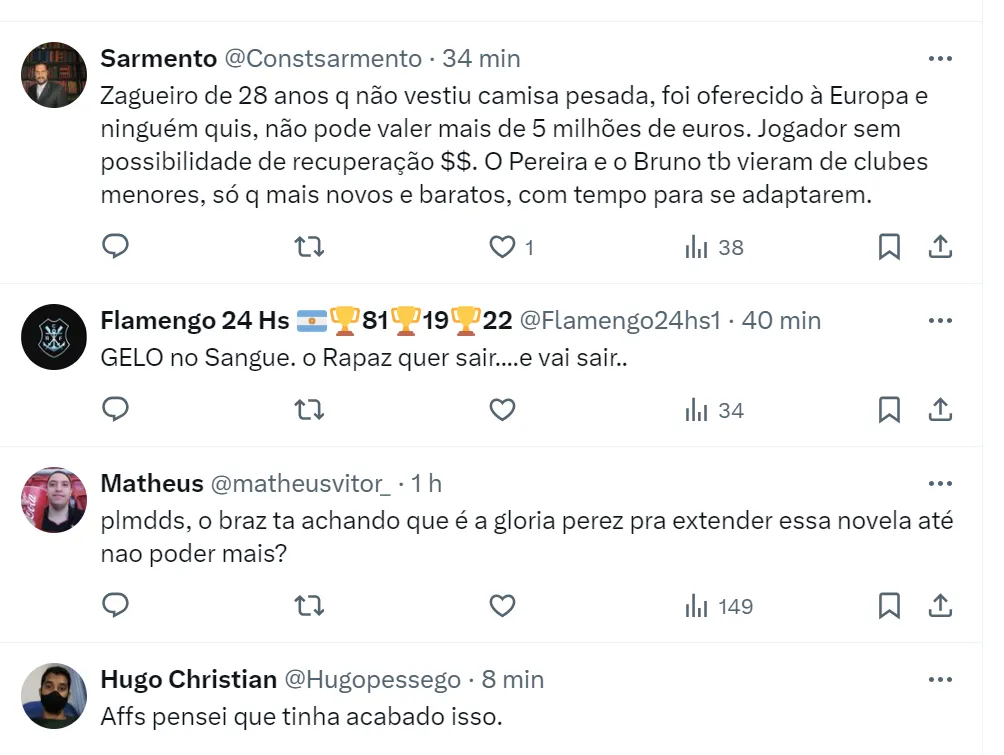View the 38 views analytics on Sarmento's tweet
The width and height of the screenshot is (1004, 755).
click(715, 247)
